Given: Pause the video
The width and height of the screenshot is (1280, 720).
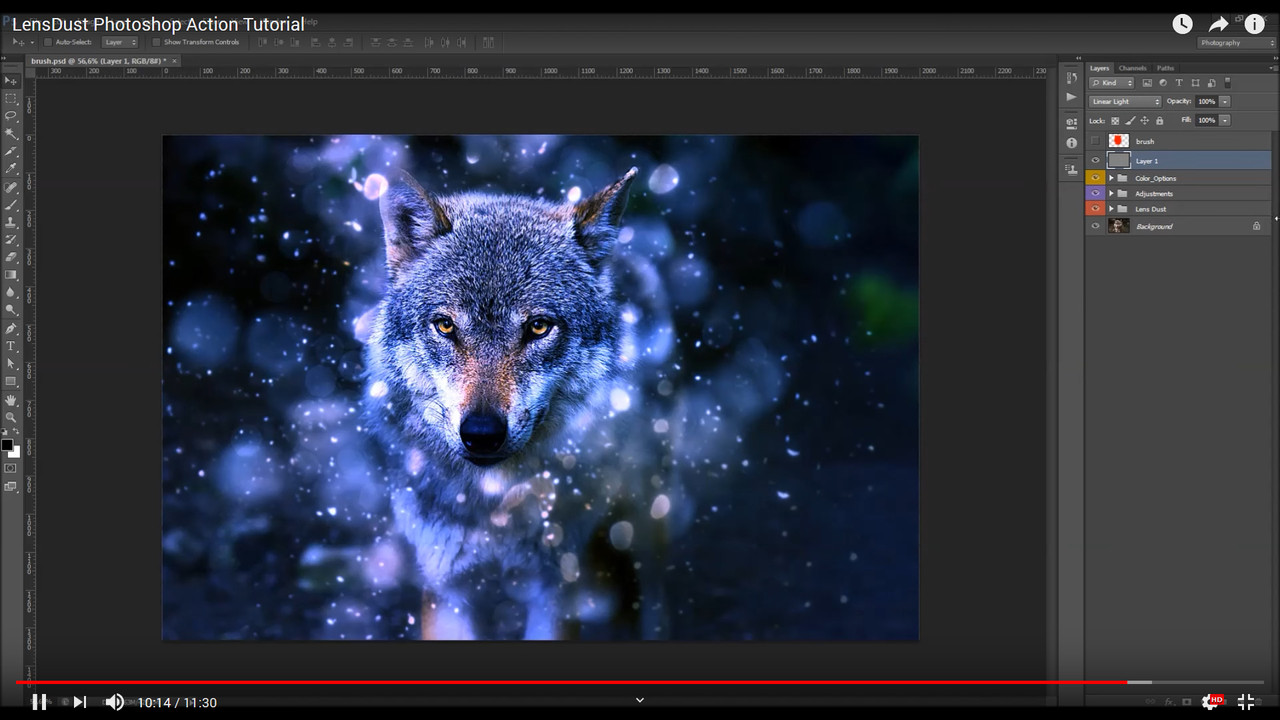Looking at the screenshot, I should click(x=39, y=702).
